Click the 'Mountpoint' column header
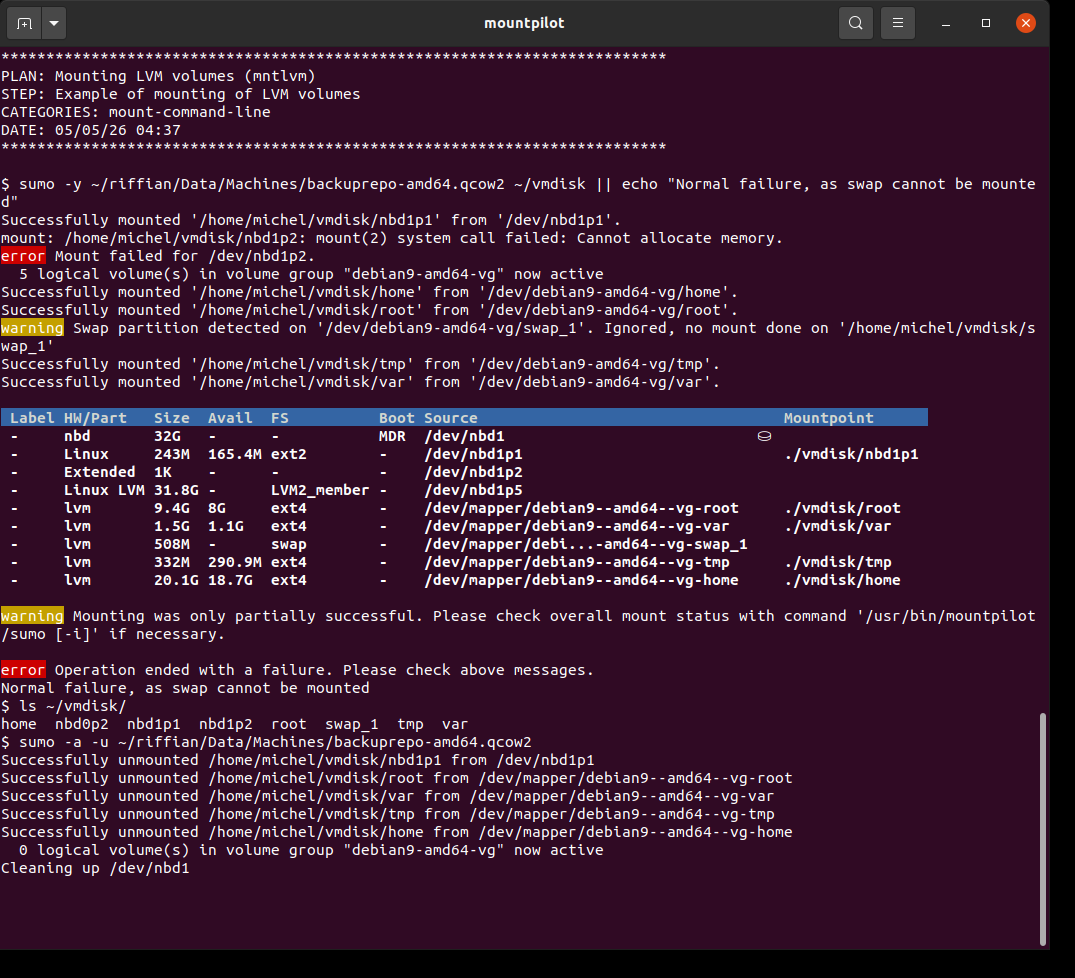The image size is (1075, 978). click(x=829, y=417)
